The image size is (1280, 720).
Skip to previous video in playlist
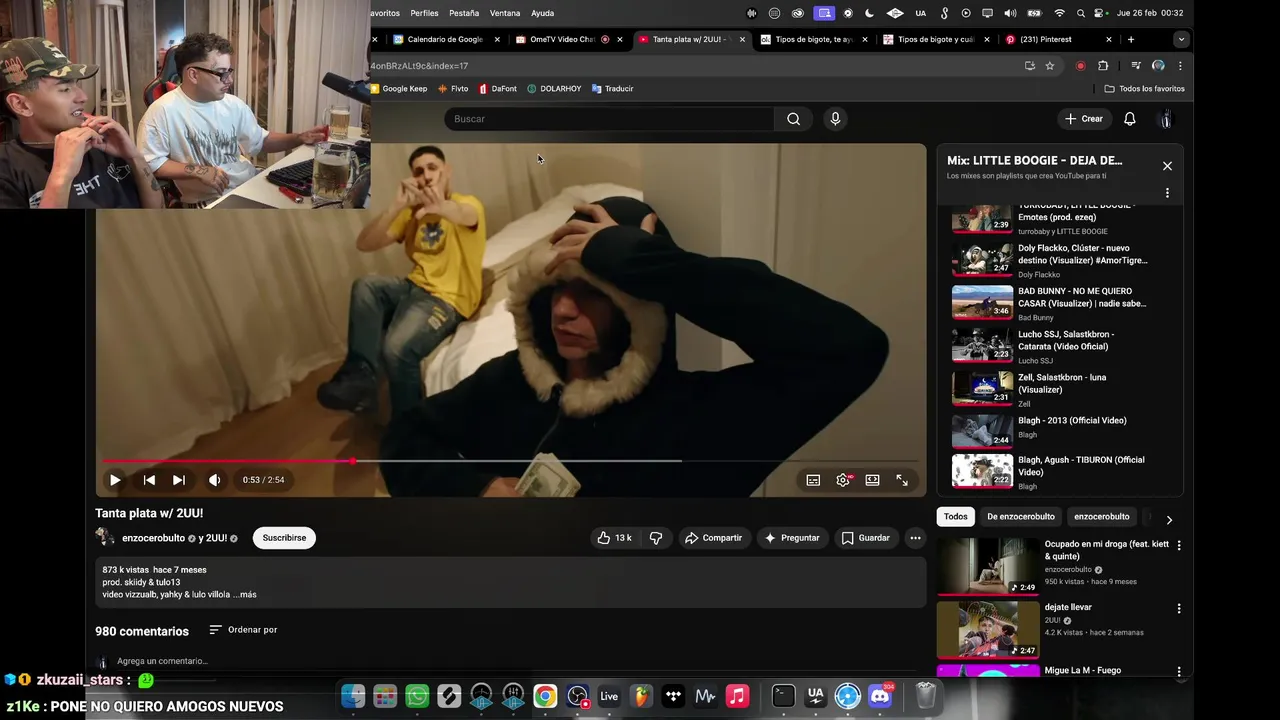149,480
